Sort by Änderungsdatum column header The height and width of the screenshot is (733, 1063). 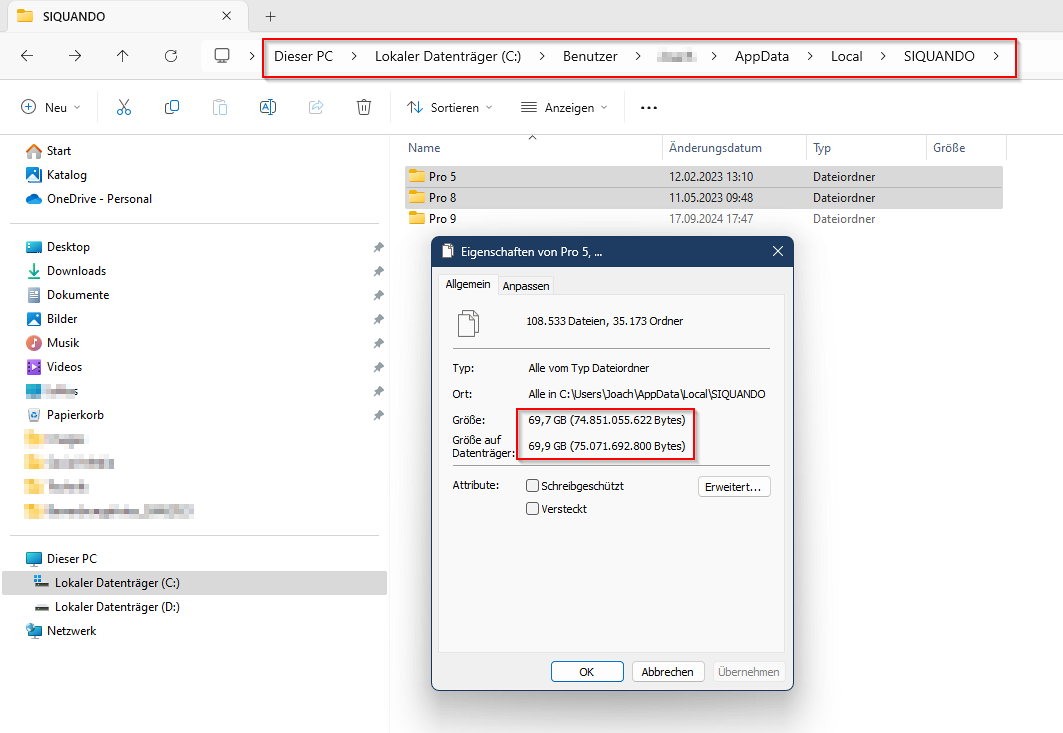point(715,148)
